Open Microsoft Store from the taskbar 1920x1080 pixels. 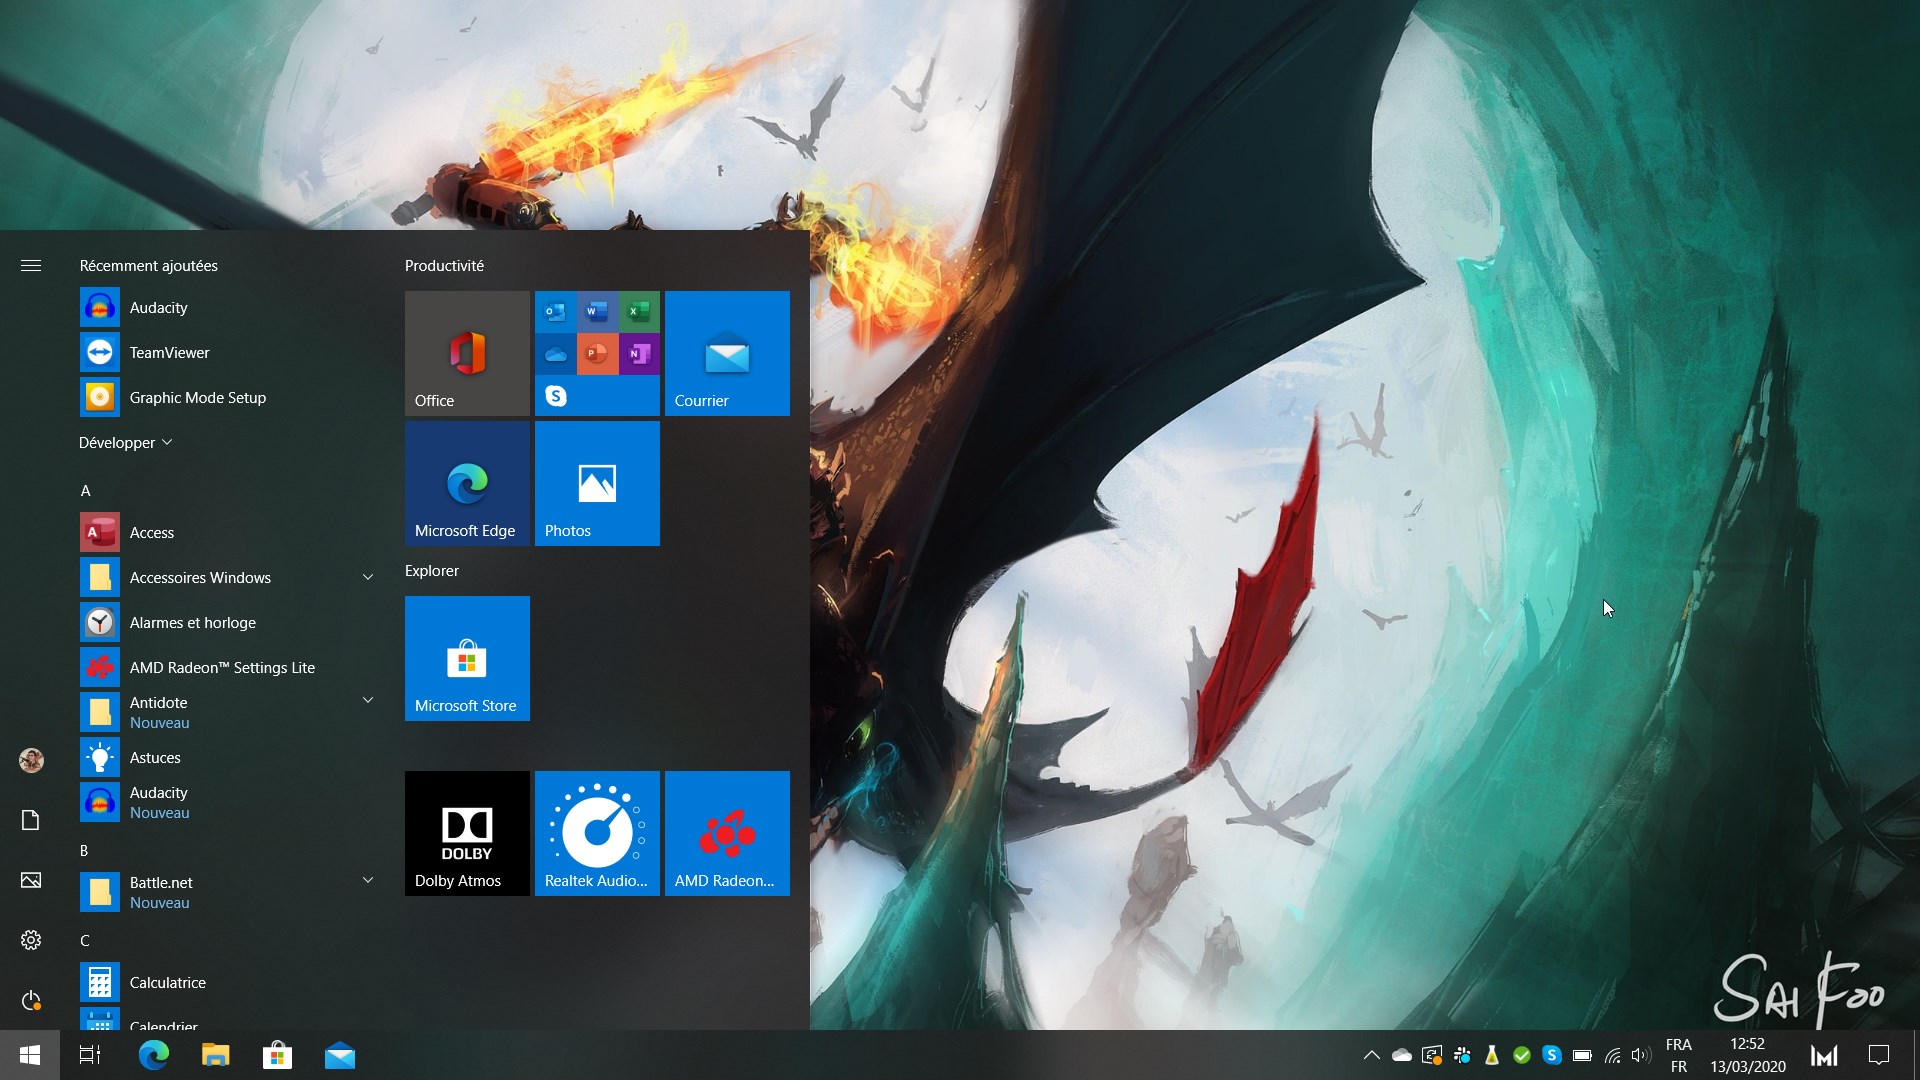coord(277,1055)
